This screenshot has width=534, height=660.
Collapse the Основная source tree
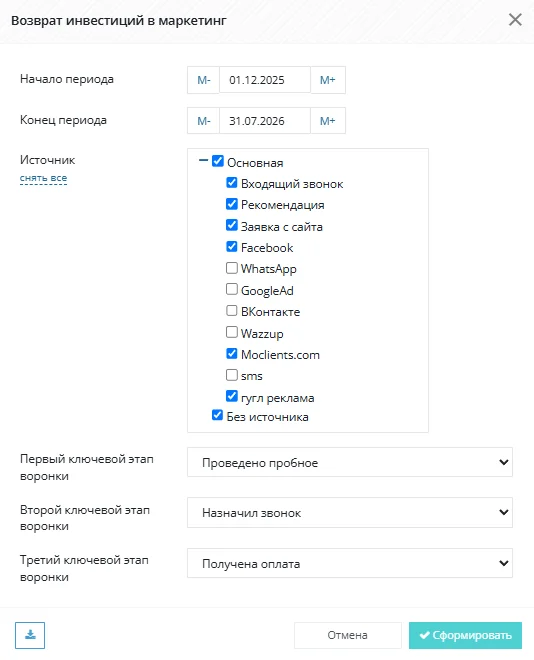tap(203, 160)
